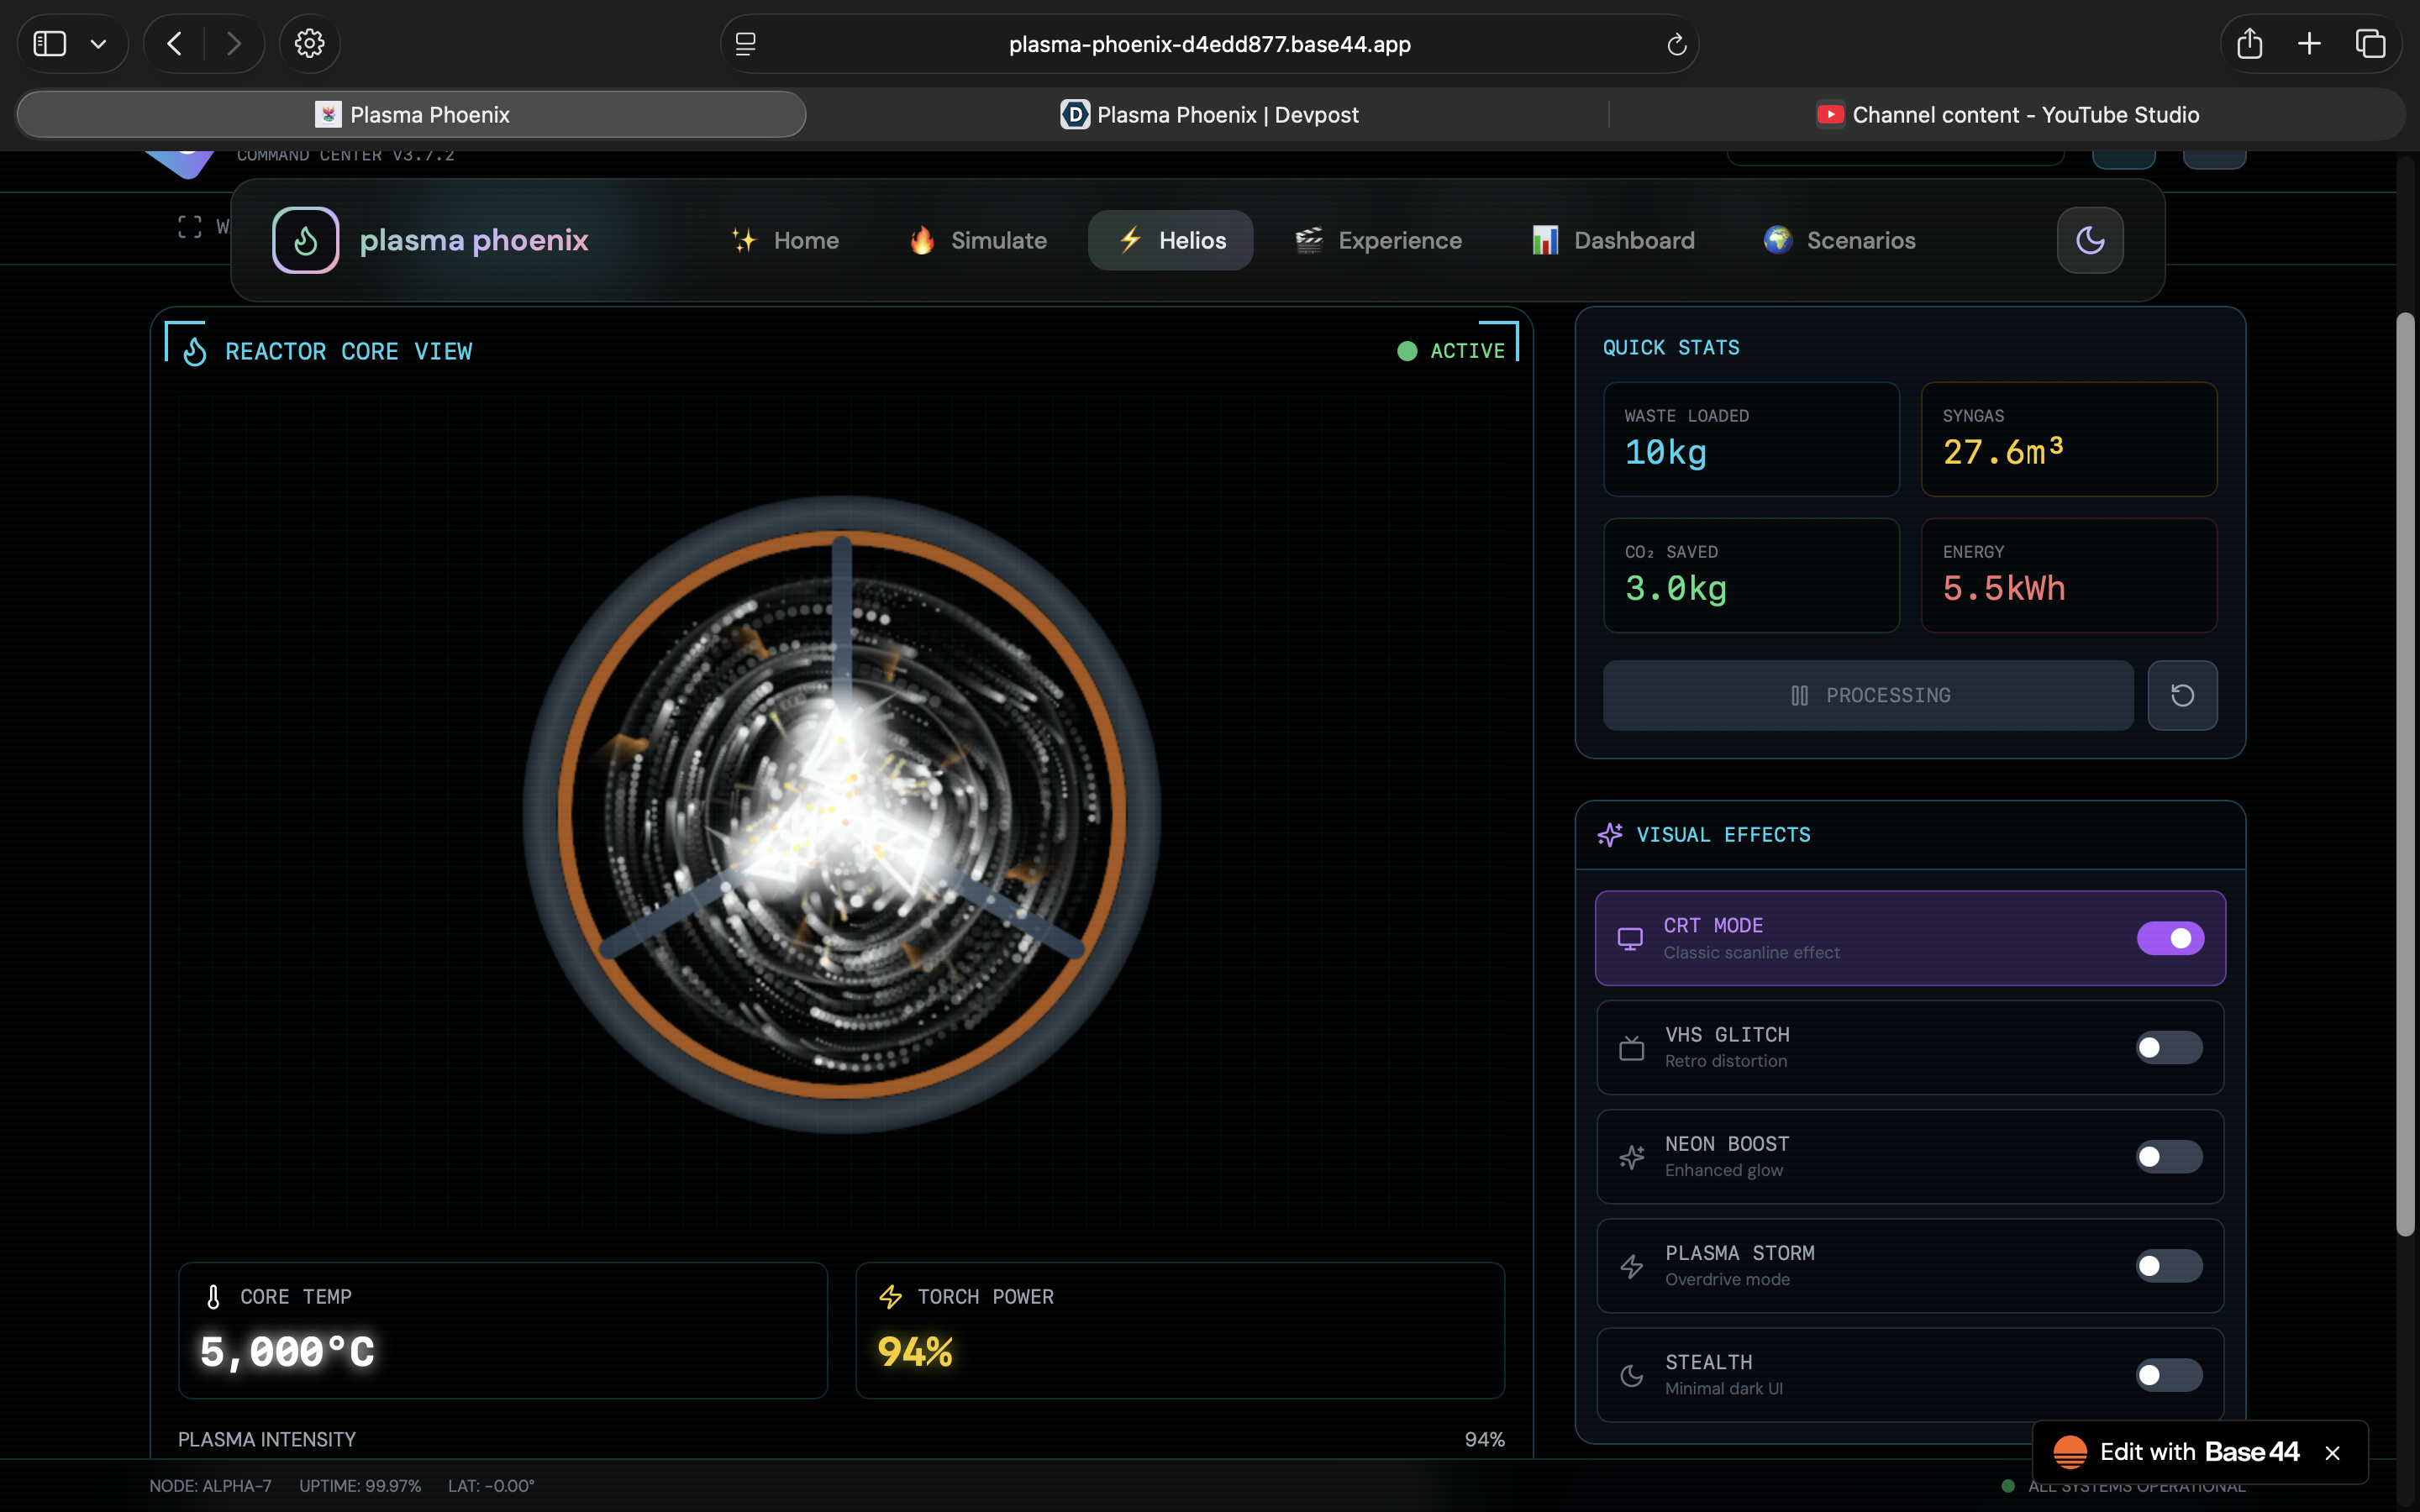The height and width of the screenshot is (1512, 2420).
Task: Go to the Home nav item
Action: tap(785, 240)
